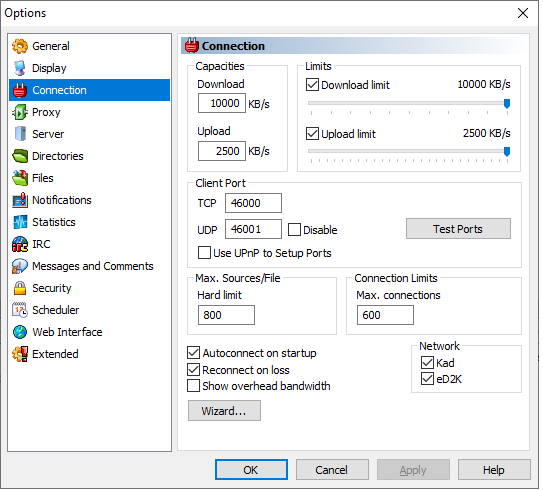Image resolution: width=543 pixels, height=491 pixels.
Task: Click the TCP port field
Action: click(254, 204)
